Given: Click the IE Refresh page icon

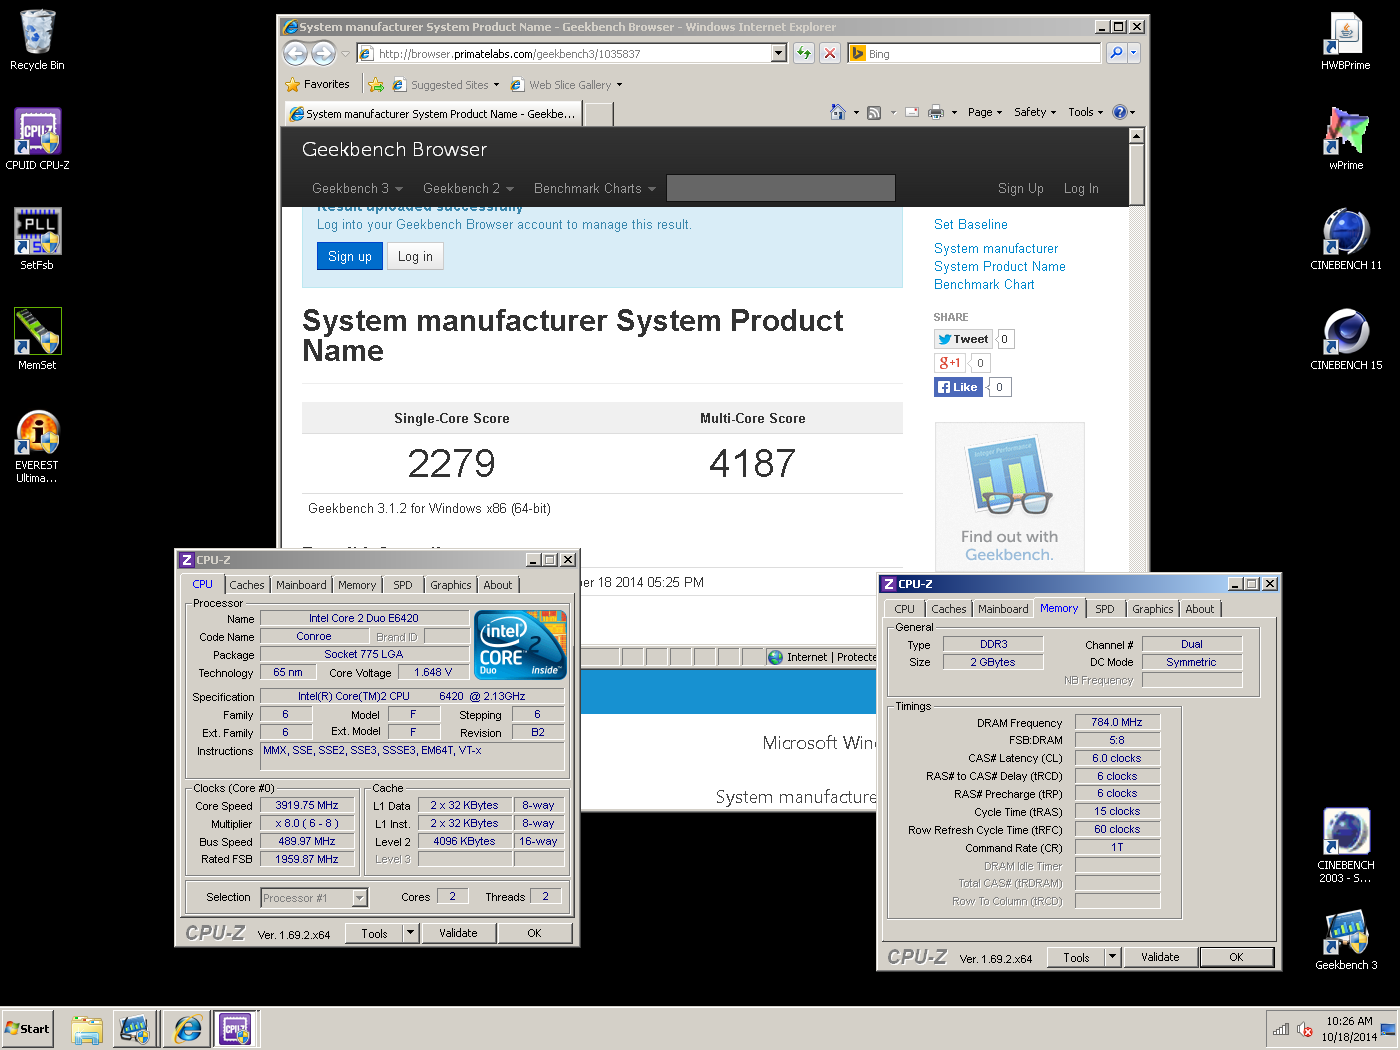Looking at the screenshot, I should (x=804, y=53).
